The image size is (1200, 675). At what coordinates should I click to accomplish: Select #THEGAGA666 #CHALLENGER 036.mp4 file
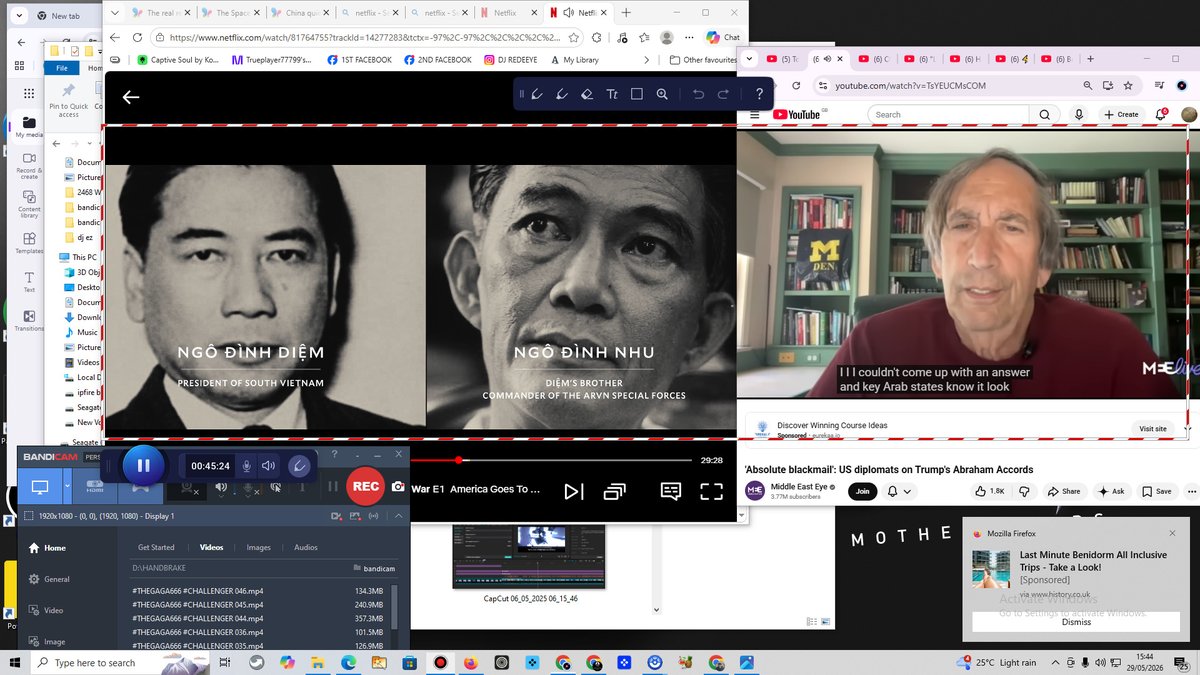pos(197,633)
